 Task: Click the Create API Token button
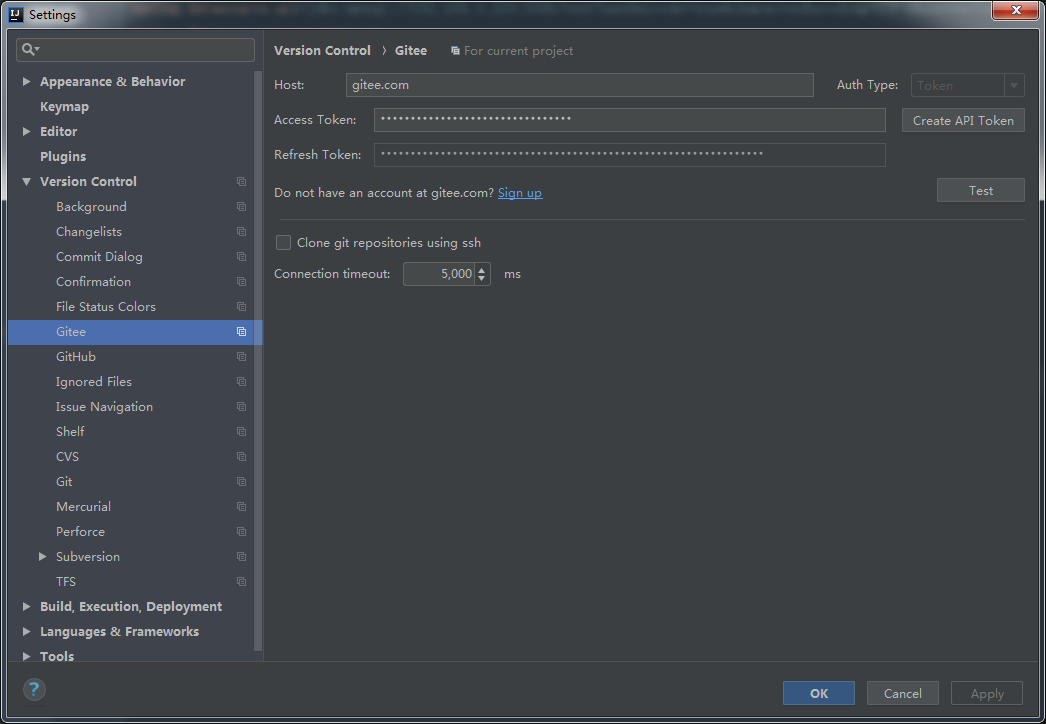pos(963,121)
